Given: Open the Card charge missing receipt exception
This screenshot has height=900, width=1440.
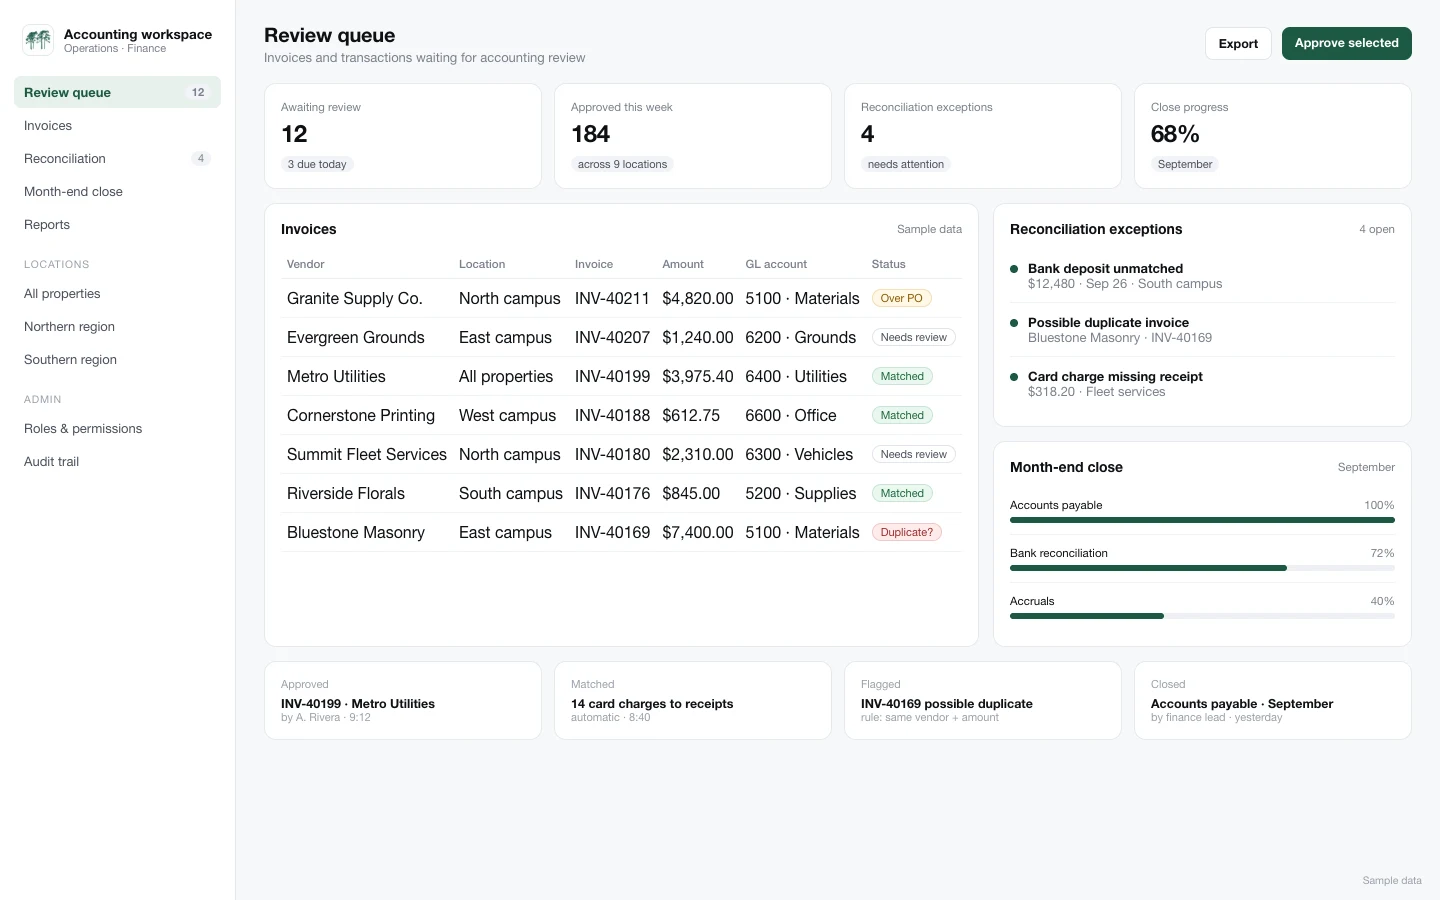Looking at the screenshot, I should coord(1202,384).
